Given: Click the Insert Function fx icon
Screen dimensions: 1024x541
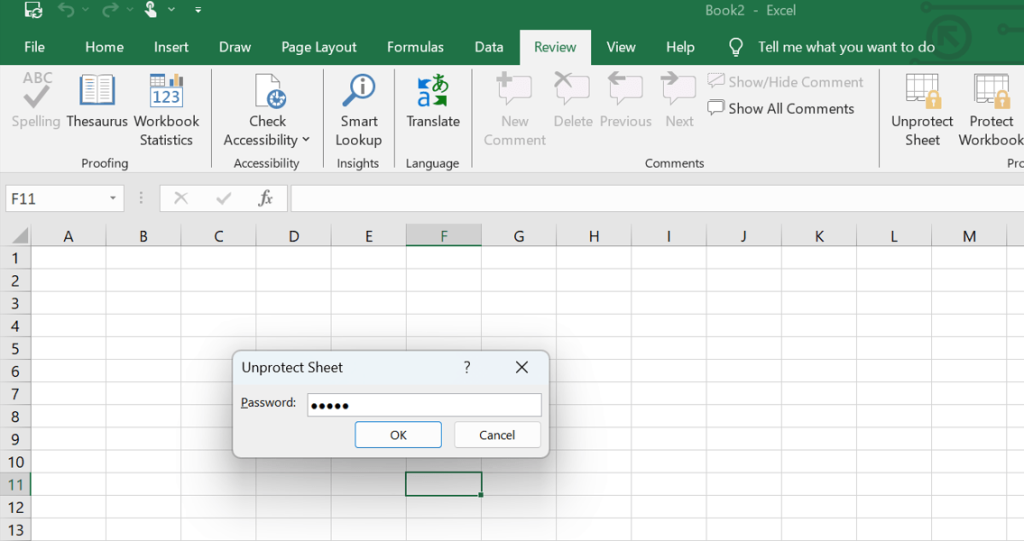Looking at the screenshot, I should coord(265,198).
